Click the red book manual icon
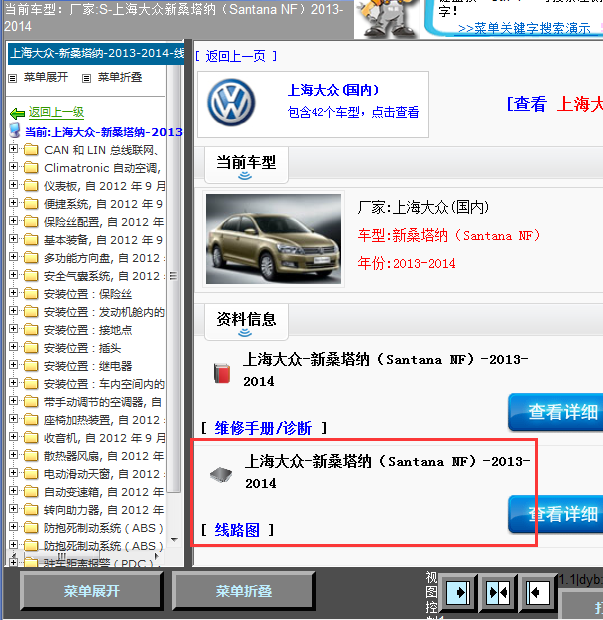This screenshot has width=603, height=620. tap(222, 373)
